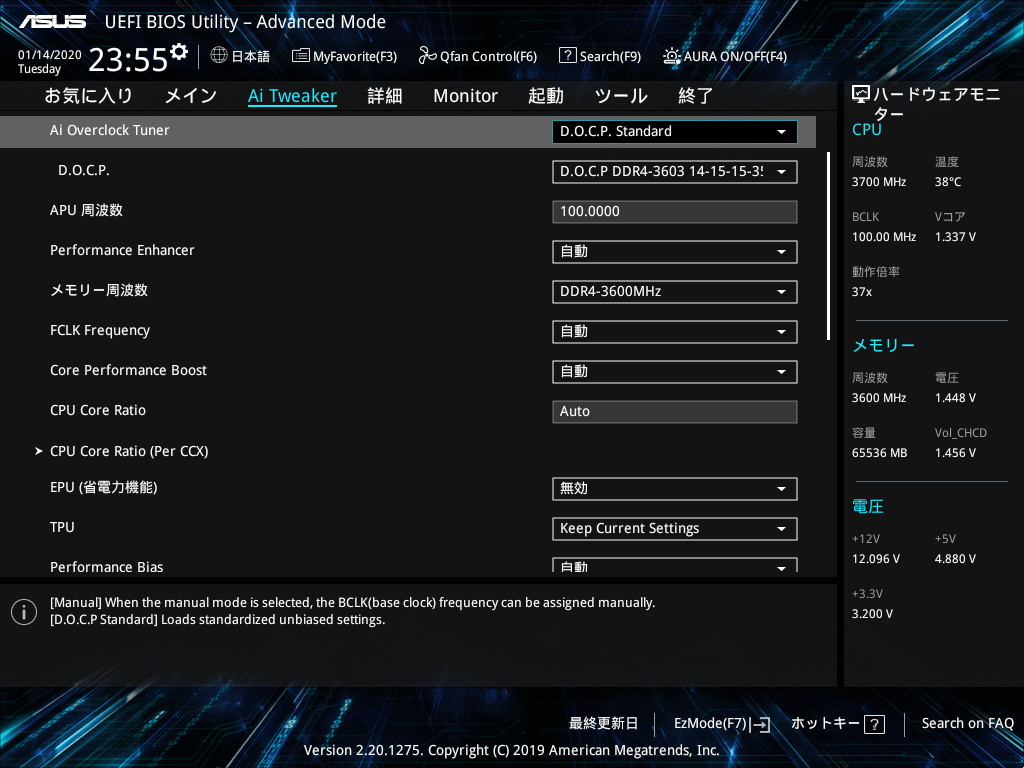This screenshot has width=1024, height=768.
Task: Open the 詳細 tab
Action: point(385,96)
